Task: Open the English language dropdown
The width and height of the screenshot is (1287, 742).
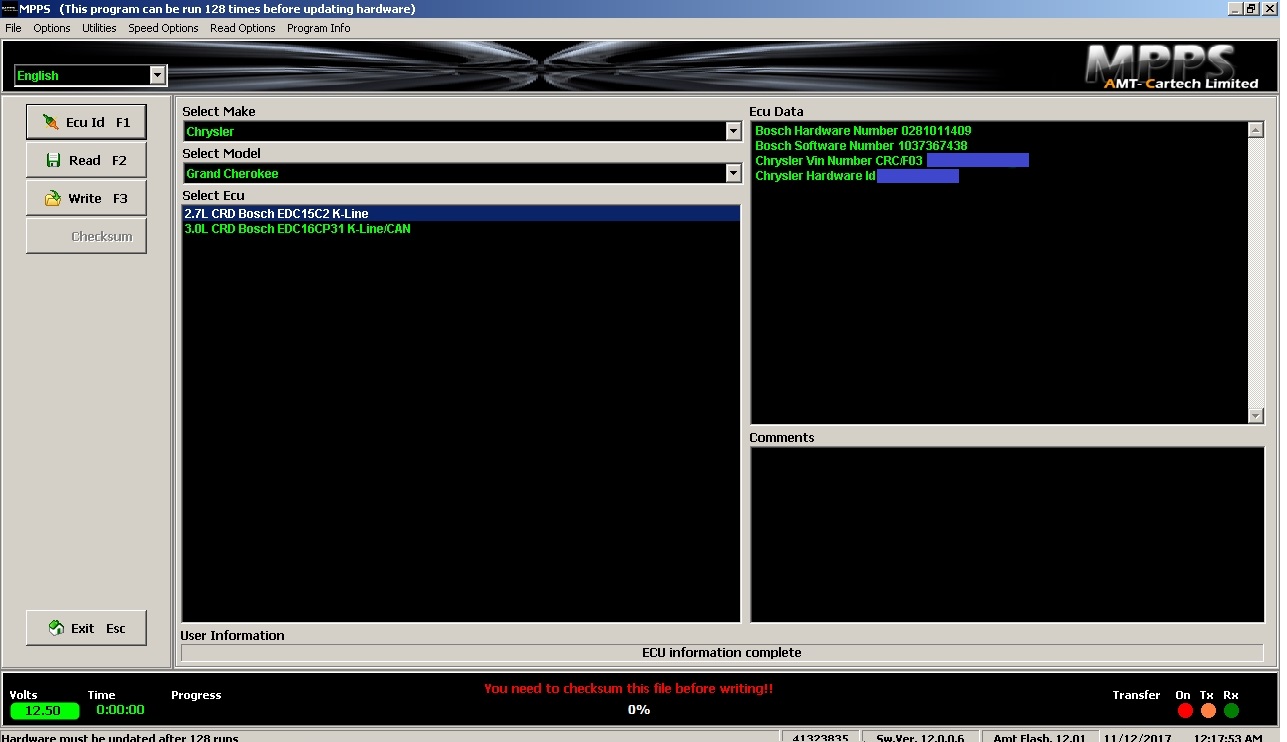Action: [x=157, y=75]
